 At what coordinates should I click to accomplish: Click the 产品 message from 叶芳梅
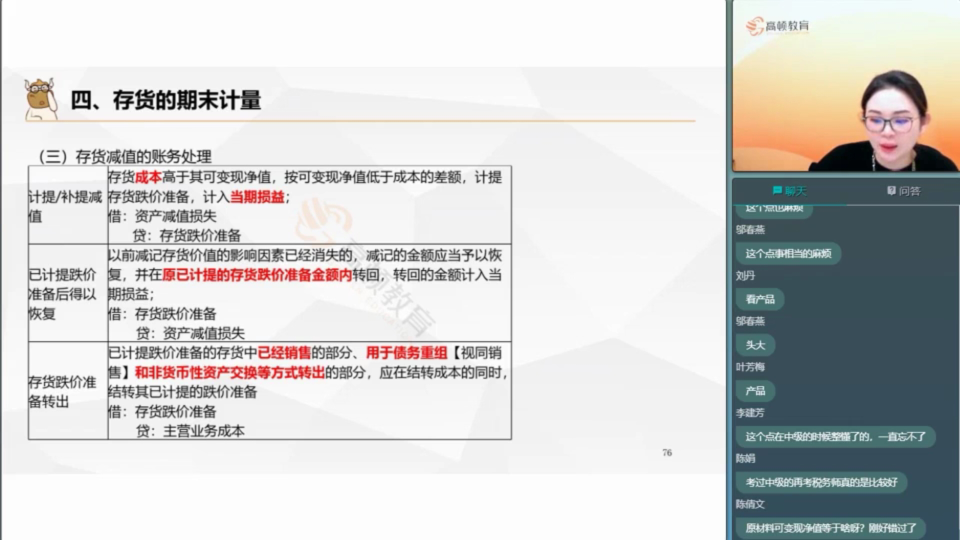tap(755, 390)
